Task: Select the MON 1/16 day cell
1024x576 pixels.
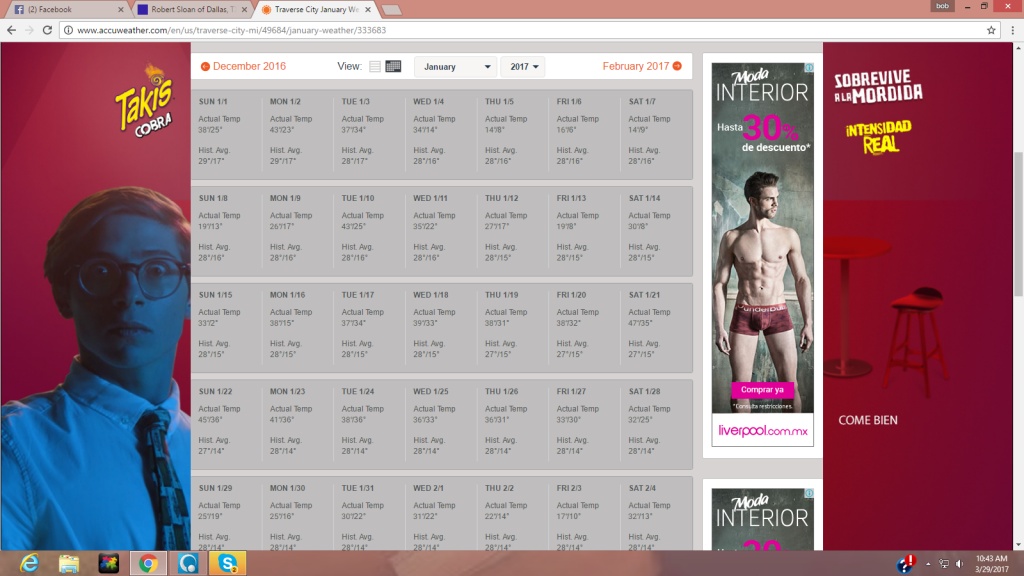Action: coord(298,327)
